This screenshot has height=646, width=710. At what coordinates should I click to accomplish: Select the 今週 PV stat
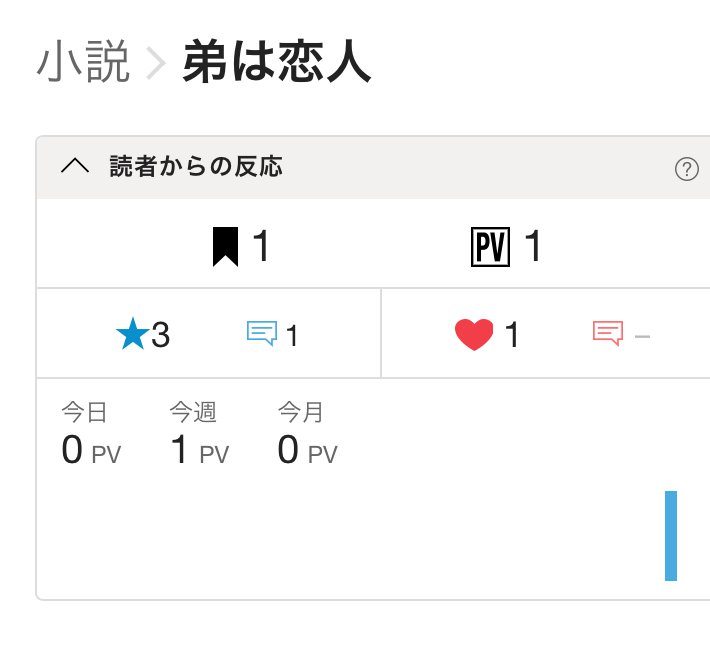(200, 434)
